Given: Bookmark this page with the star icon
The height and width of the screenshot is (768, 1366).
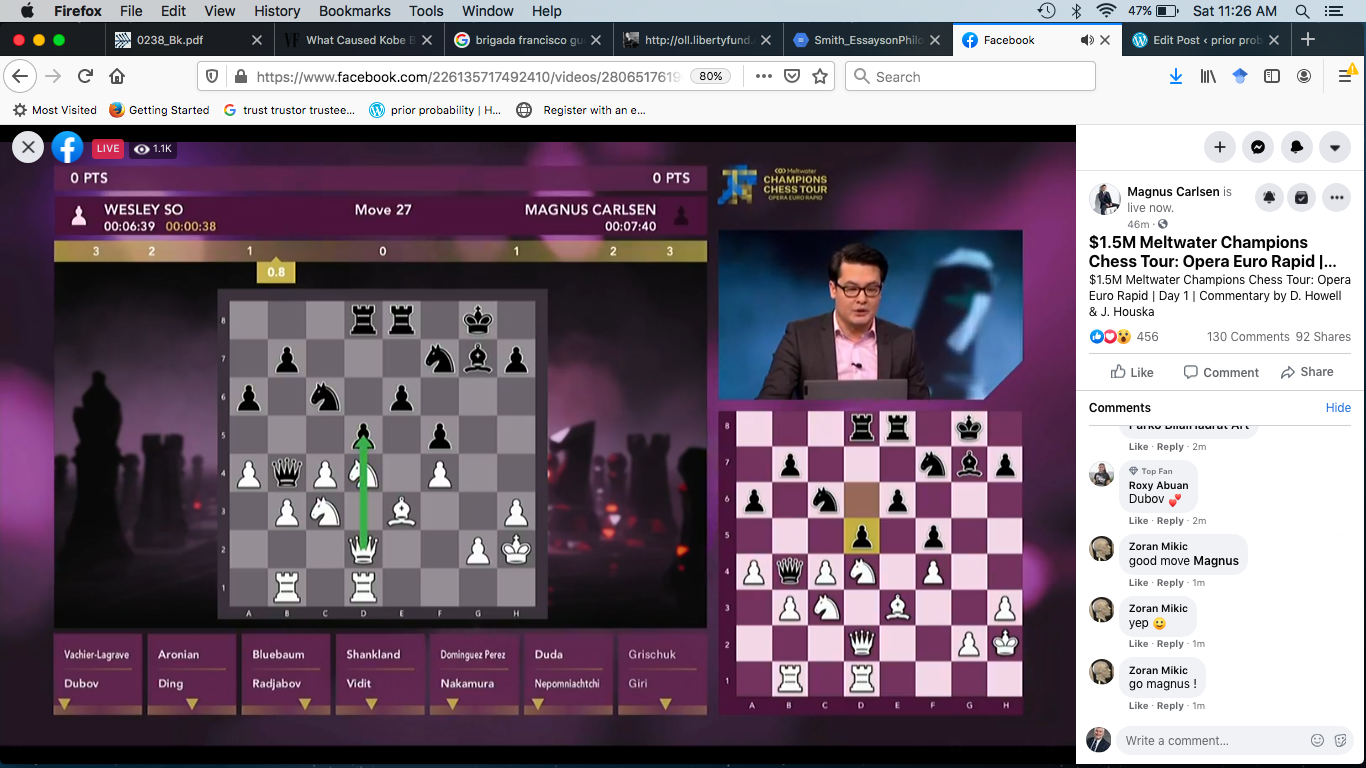Looking at the screenshot, I should pos(820,77).
